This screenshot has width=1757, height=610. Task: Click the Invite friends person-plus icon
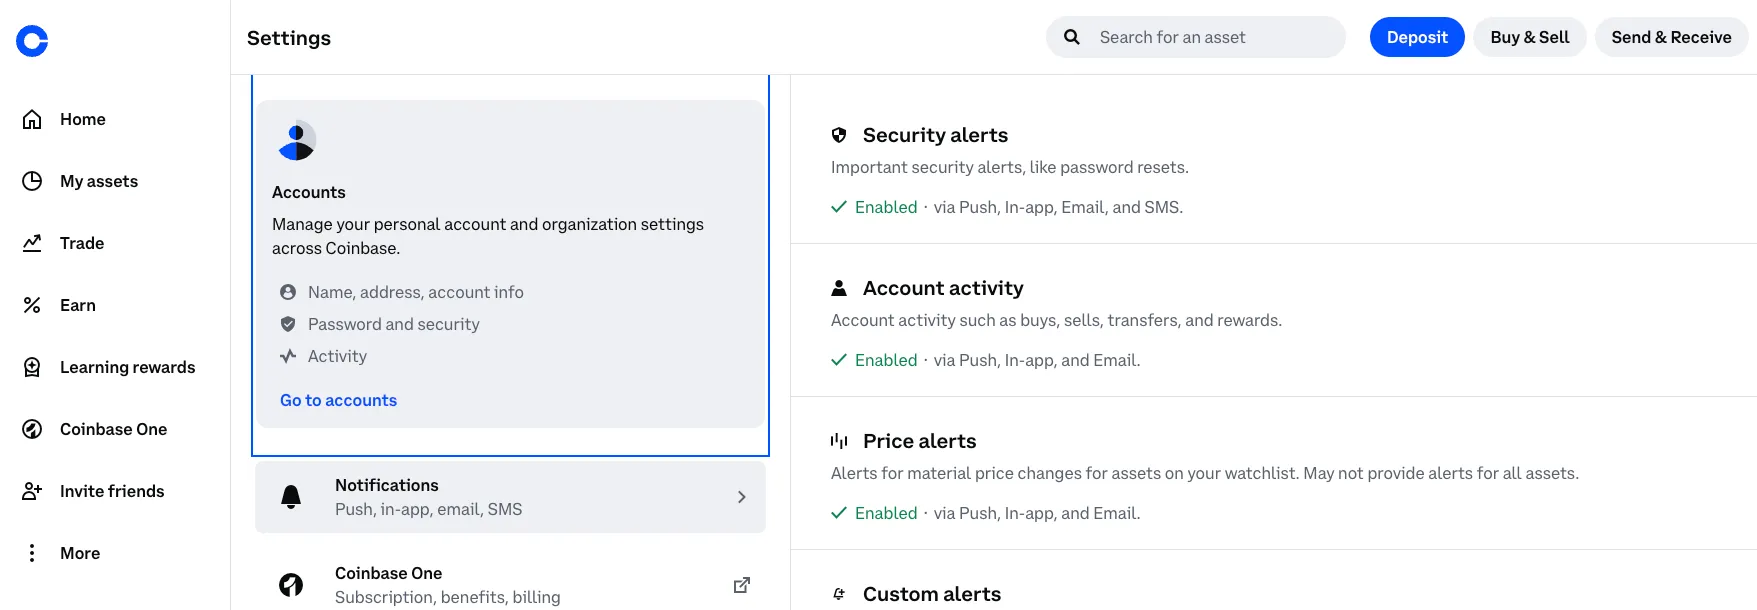pos(32,491)
